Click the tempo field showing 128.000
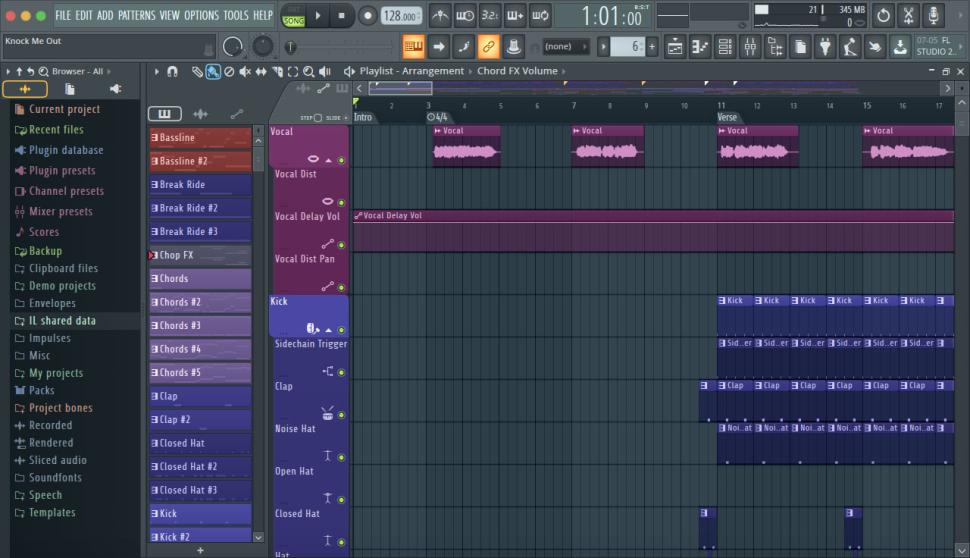 click(x=400, y=16)
